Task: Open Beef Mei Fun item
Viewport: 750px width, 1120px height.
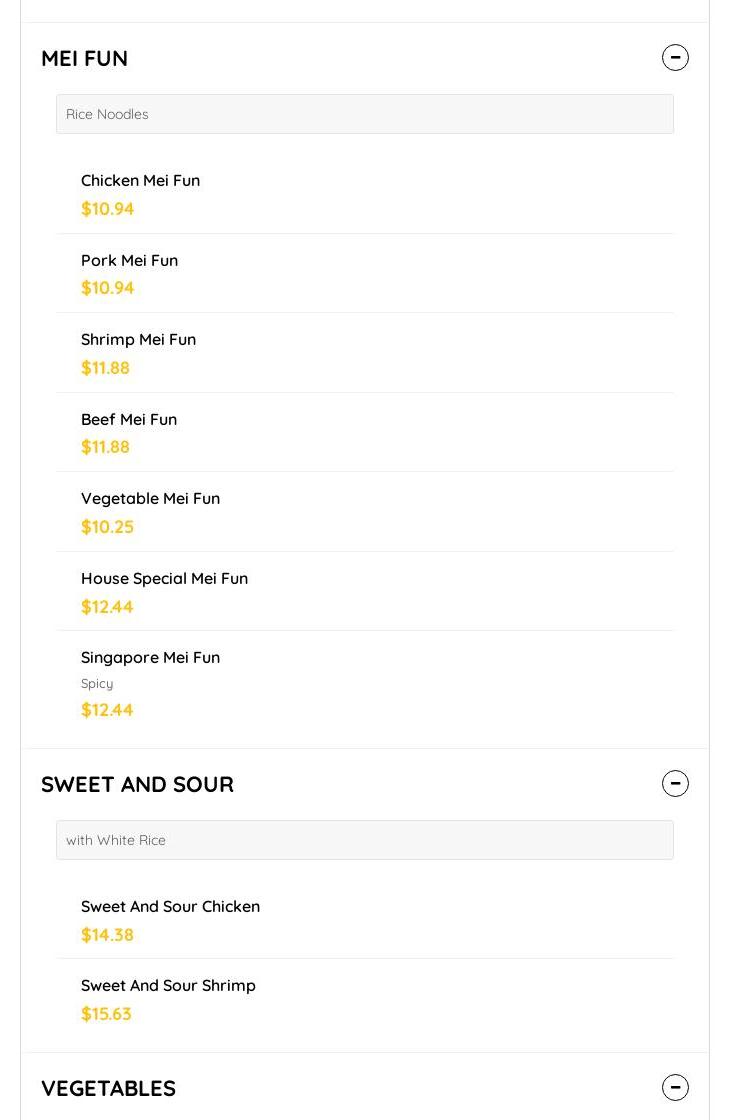Action: coord(129,420)
